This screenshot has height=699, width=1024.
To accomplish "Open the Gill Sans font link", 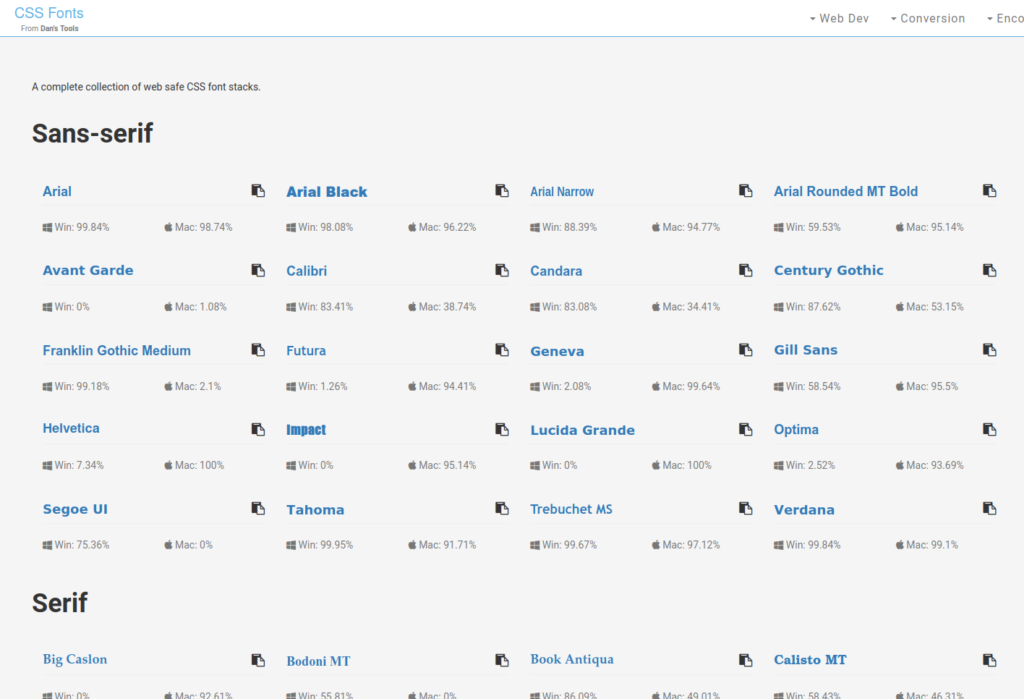I will (x=805, y=350).
